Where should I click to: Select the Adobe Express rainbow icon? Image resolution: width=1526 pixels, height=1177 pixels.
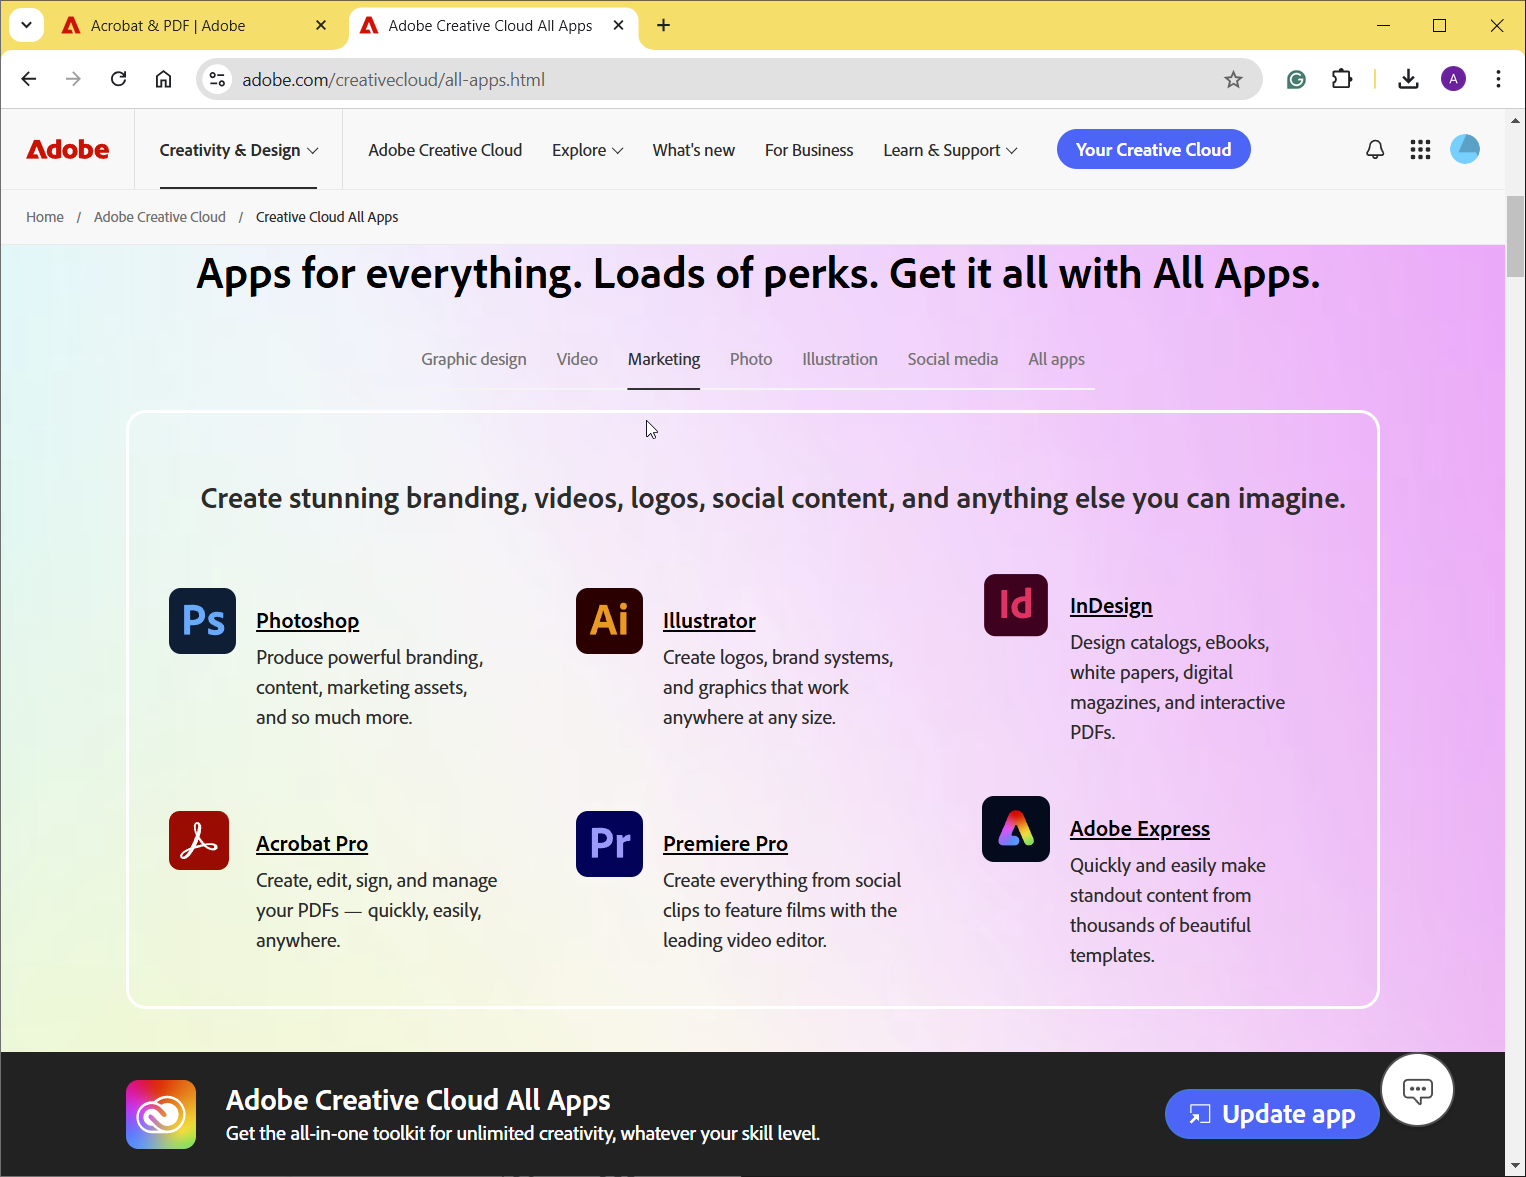pyautogui.click(x=1015, y=829)
